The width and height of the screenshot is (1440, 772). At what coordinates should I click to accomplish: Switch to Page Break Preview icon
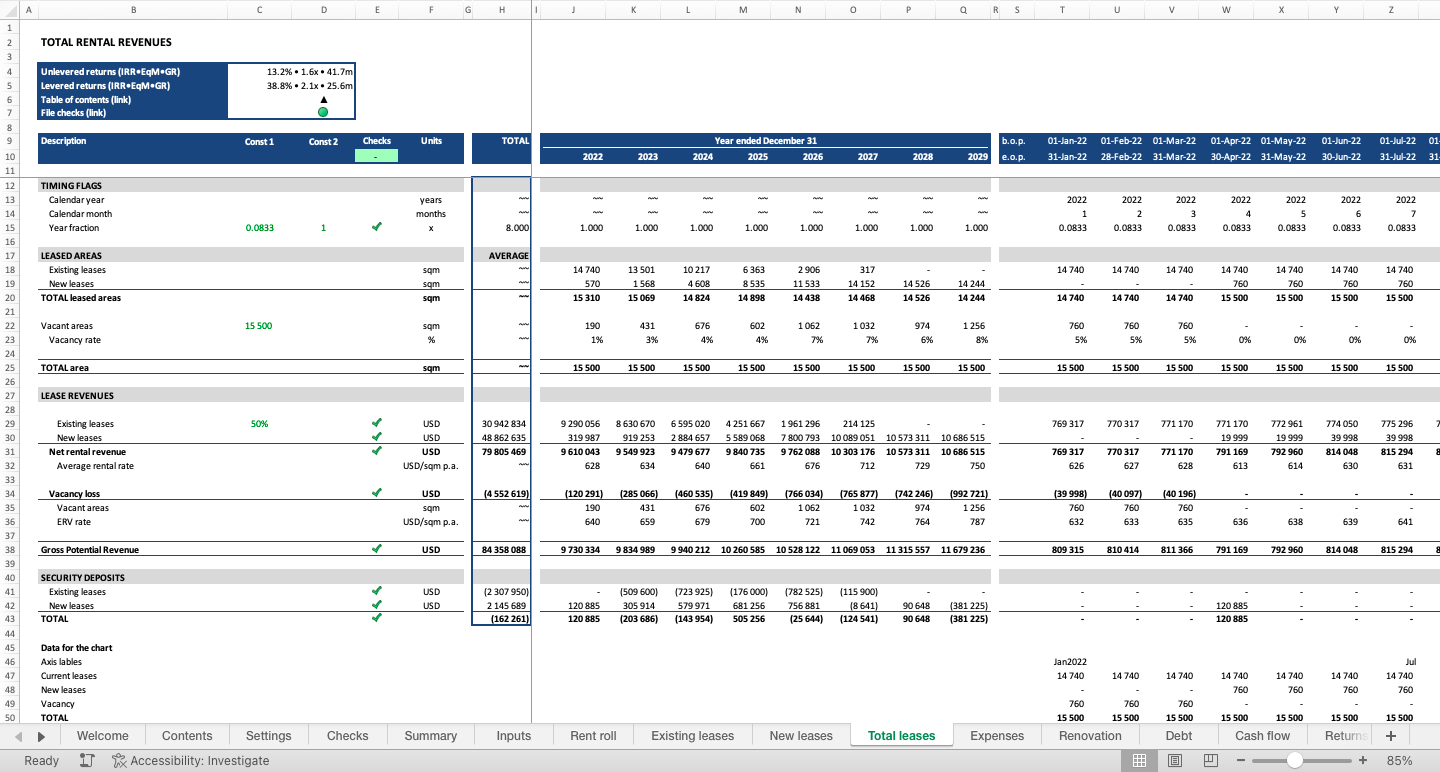pos(1210,761)
